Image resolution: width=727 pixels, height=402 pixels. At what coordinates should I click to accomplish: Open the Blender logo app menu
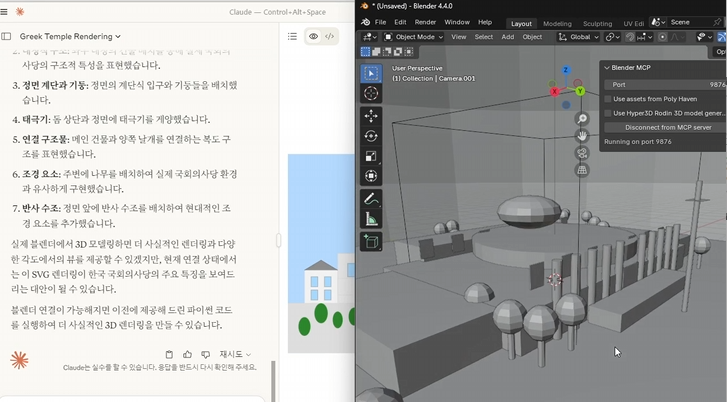[x=365, y=22]
